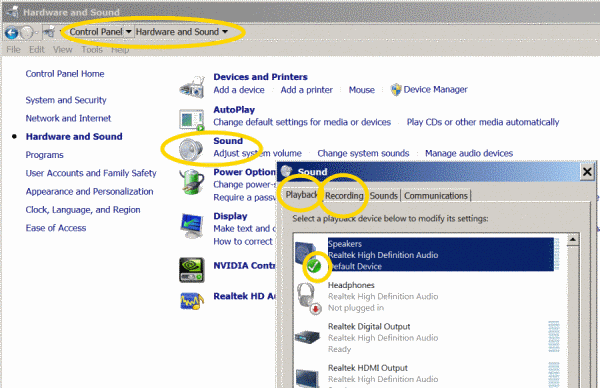The image size is (600, 388).
Task: Click the Realtek HD Audio Manager icon
Action: pos(192,301)
